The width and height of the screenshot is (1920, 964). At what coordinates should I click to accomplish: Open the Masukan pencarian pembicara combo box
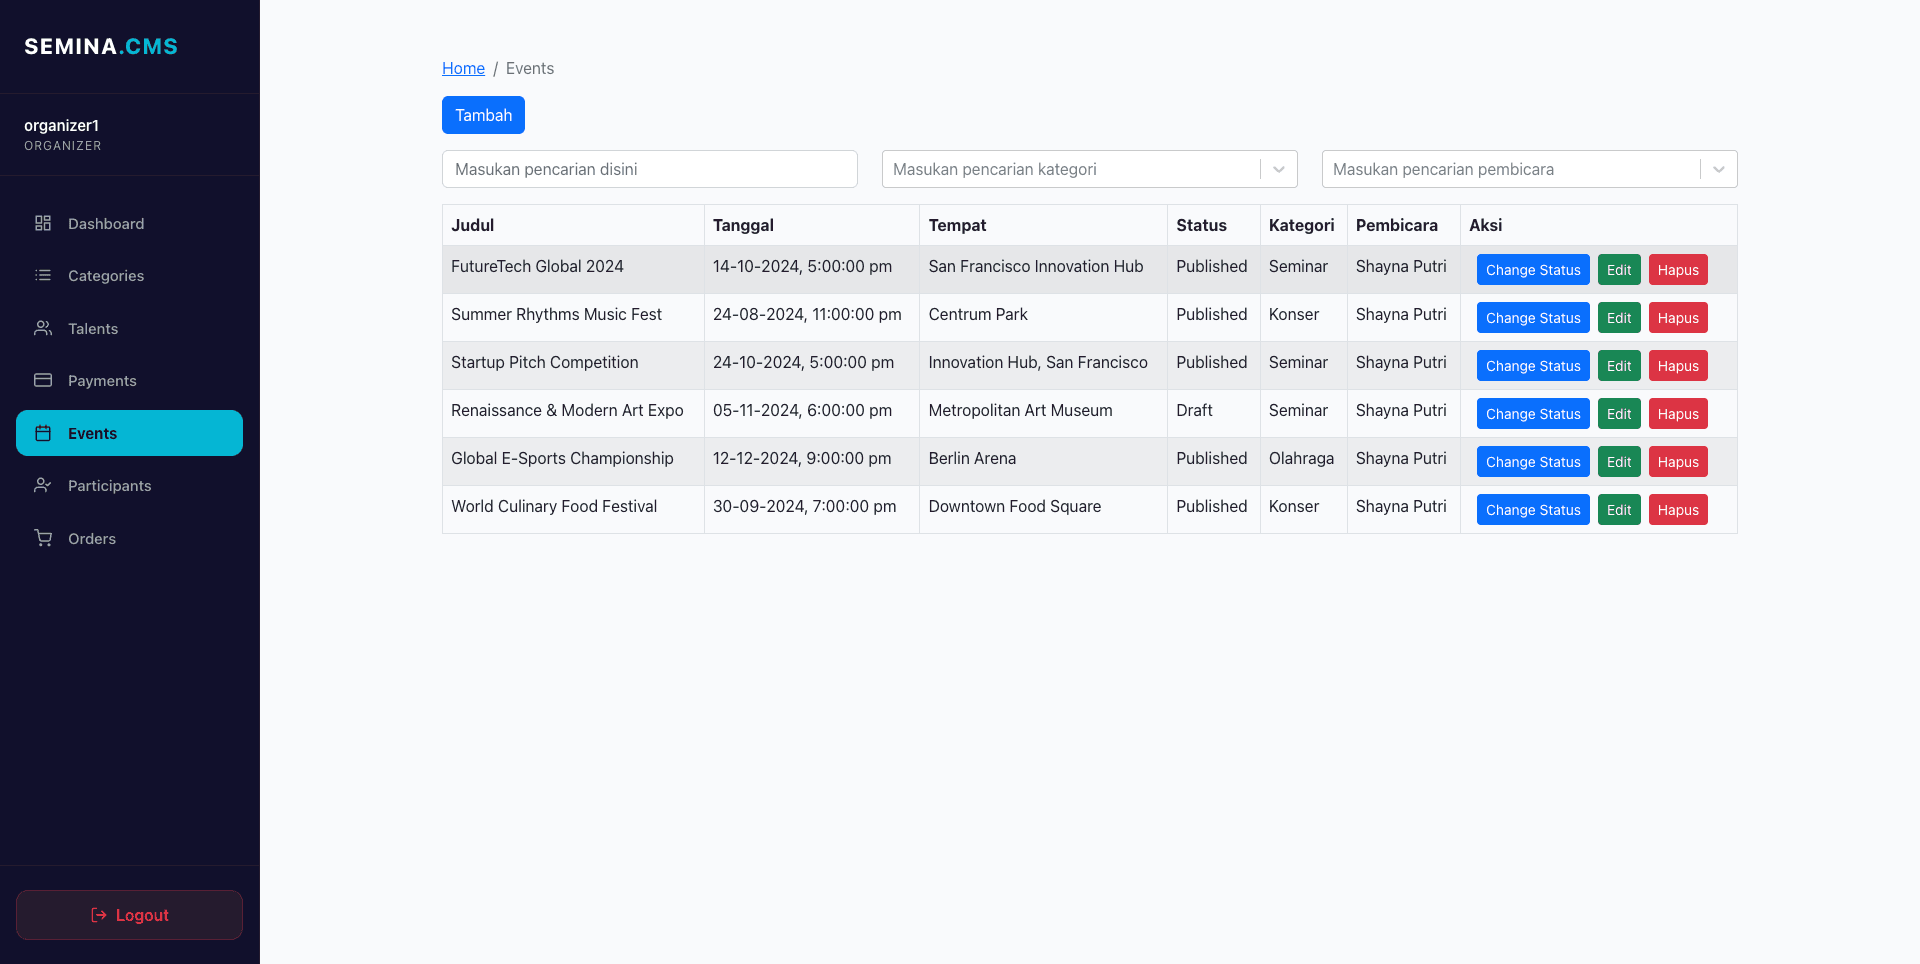point(1530,169)
